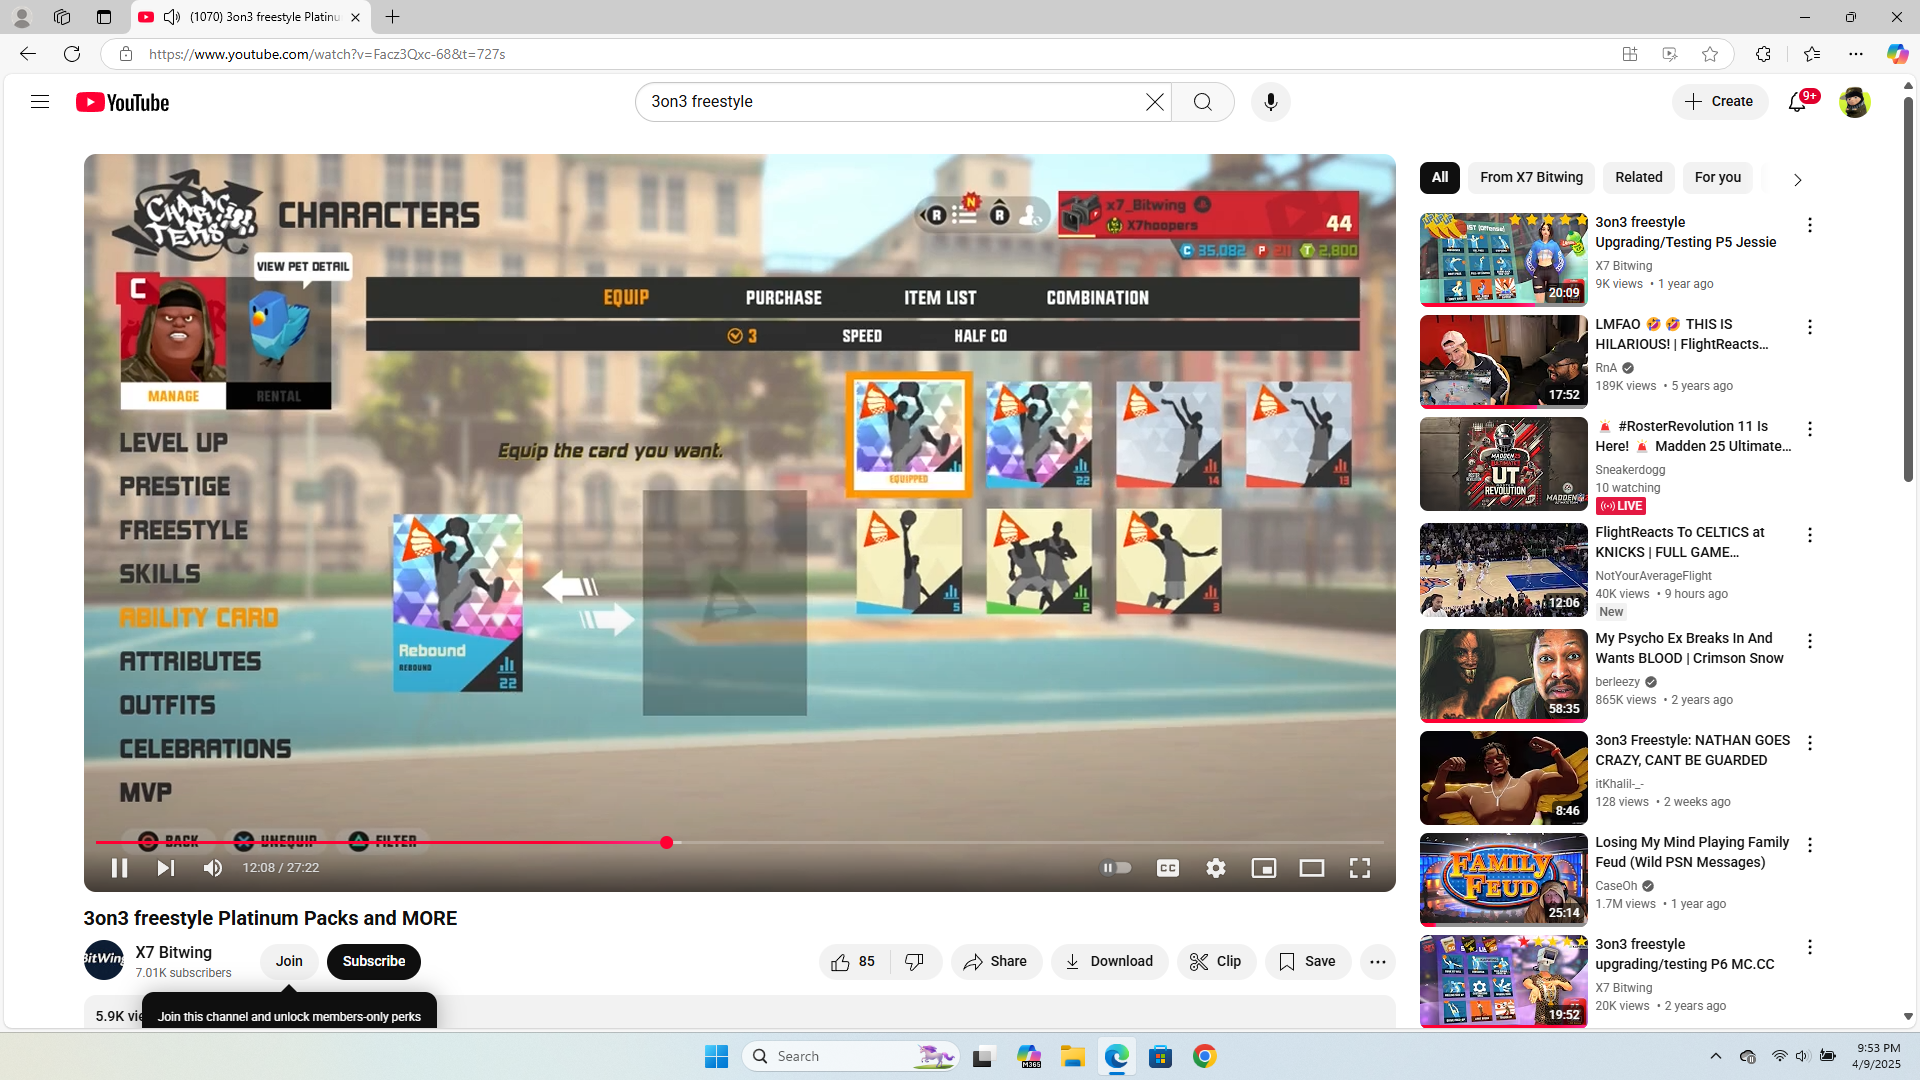Subscribe to X7 Bitwing
The width and height of the screenshot is (1920, 1080).
tap(374, 962)
